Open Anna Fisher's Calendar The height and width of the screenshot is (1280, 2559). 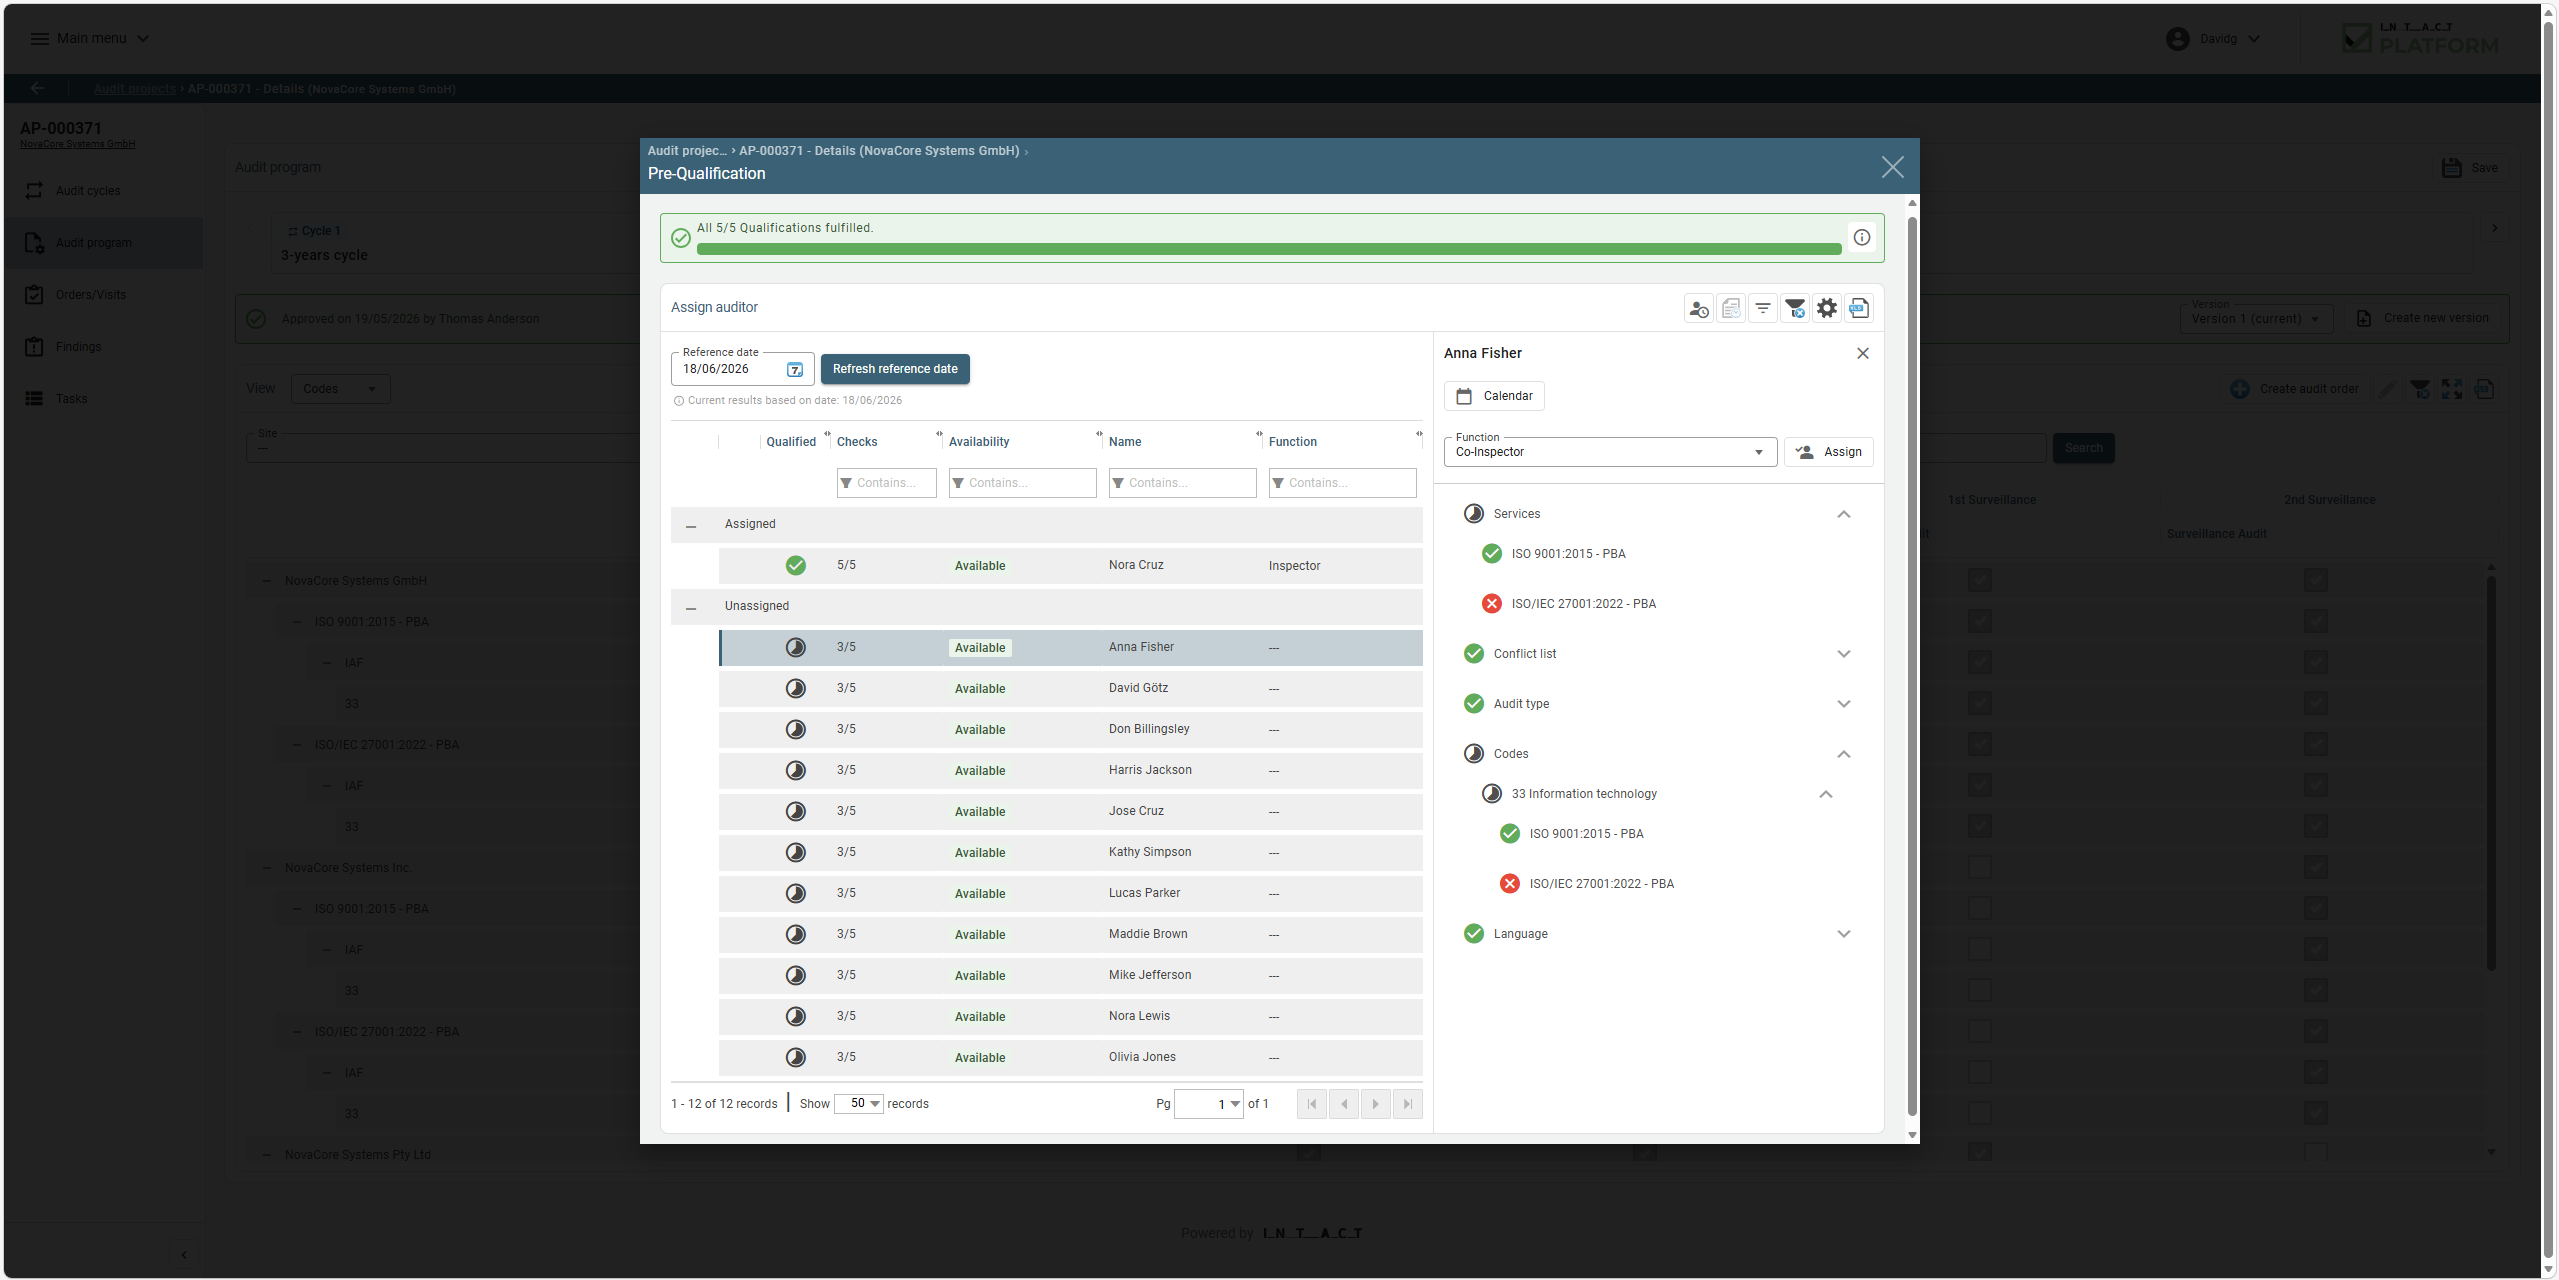point(1494,396)
